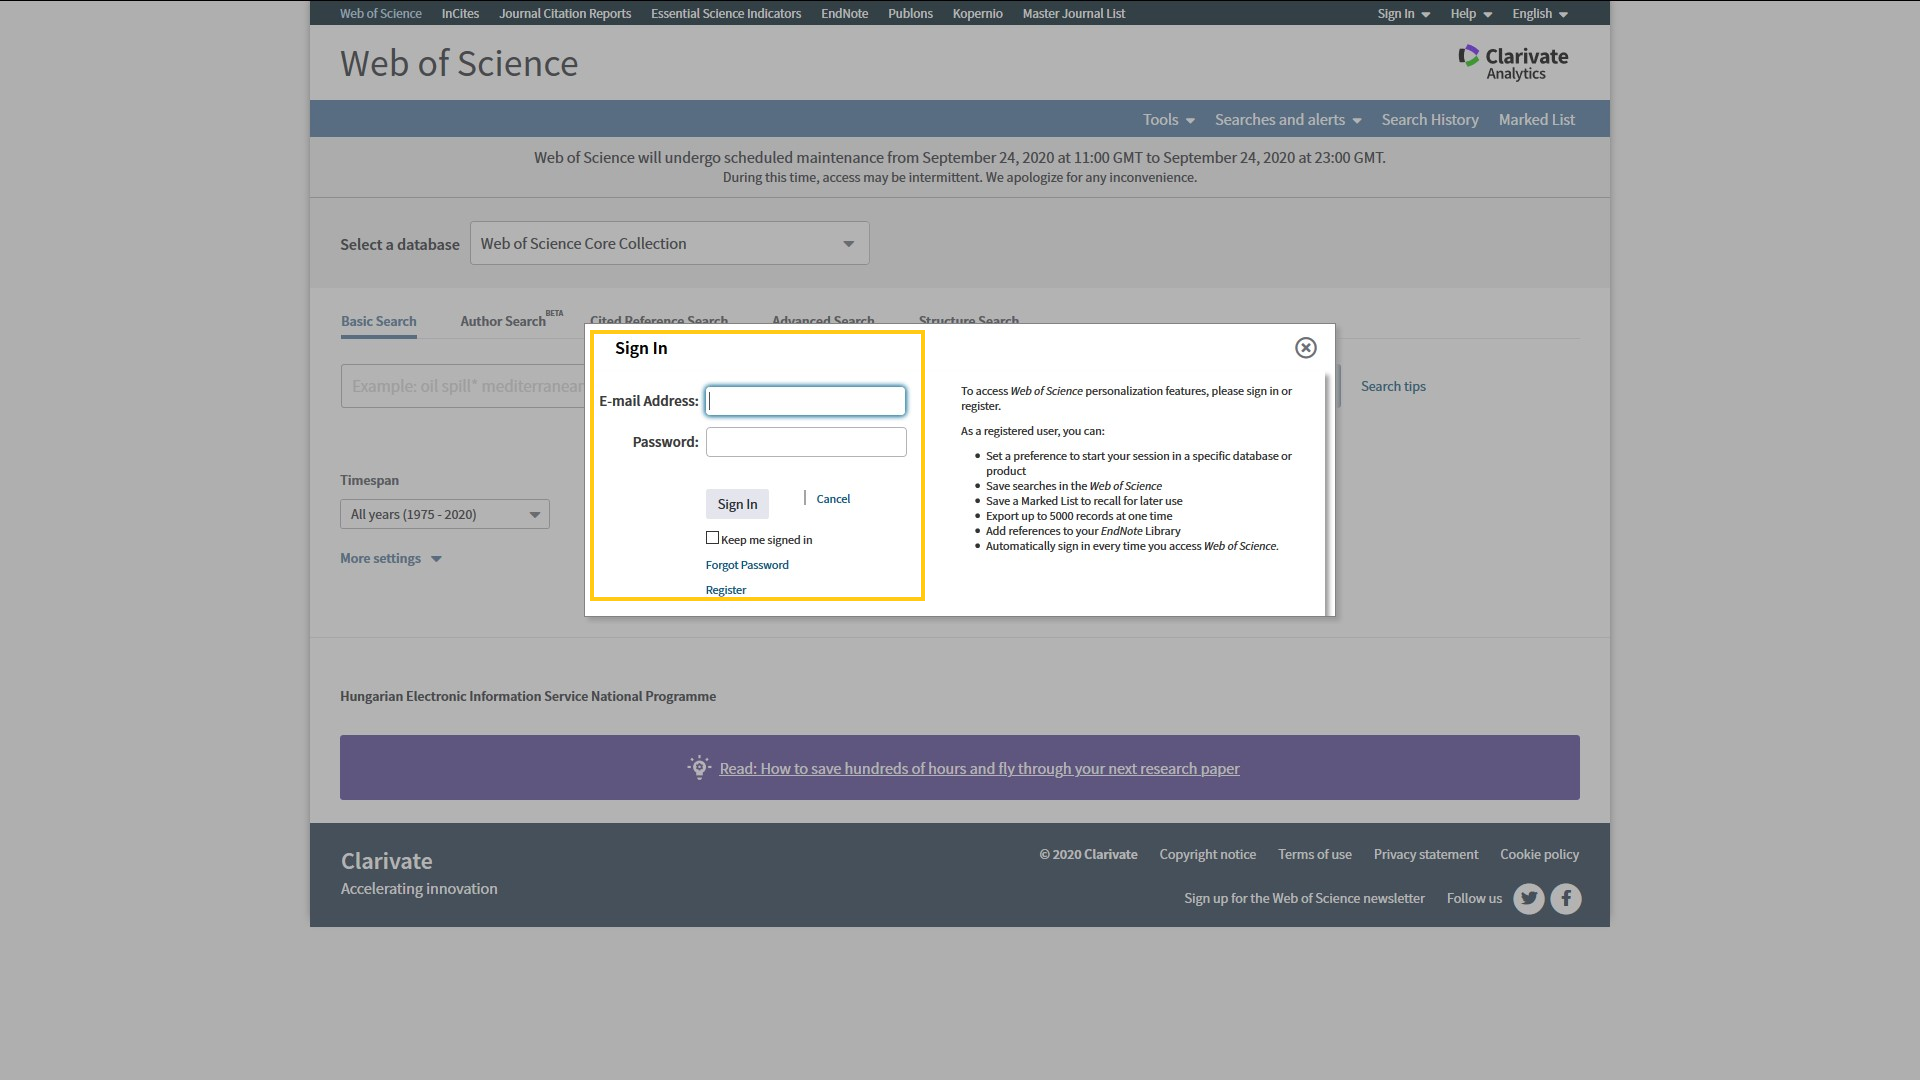Click Web of Science top bar link
The height and width of the screenshot is (1080, 1920).
[380, 14]
